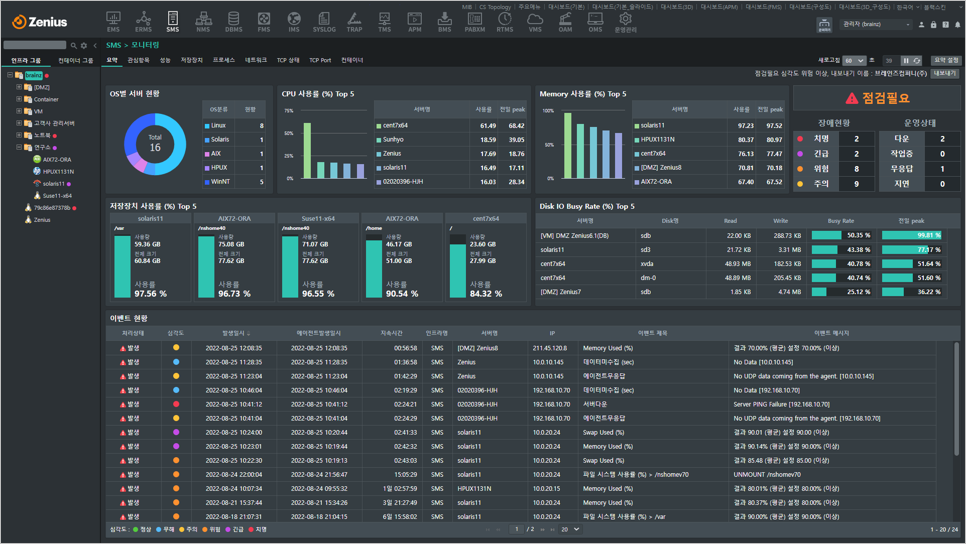The width and height of the screenshot is (966, 544).
Task: Open the 한국어 language dropdown
Action: (x=907, y=7)
